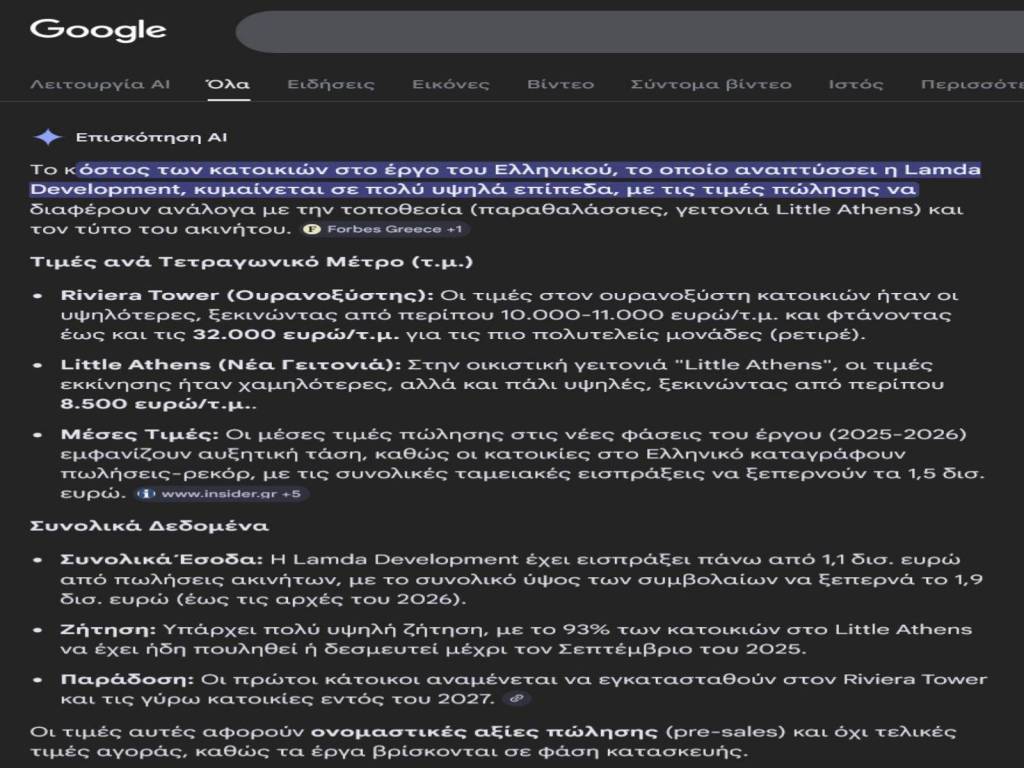Image resolution: width=1024 pixels, height=768 pixels.
Task: Open the link icon chip after 2027
Action: pos(516,699)
